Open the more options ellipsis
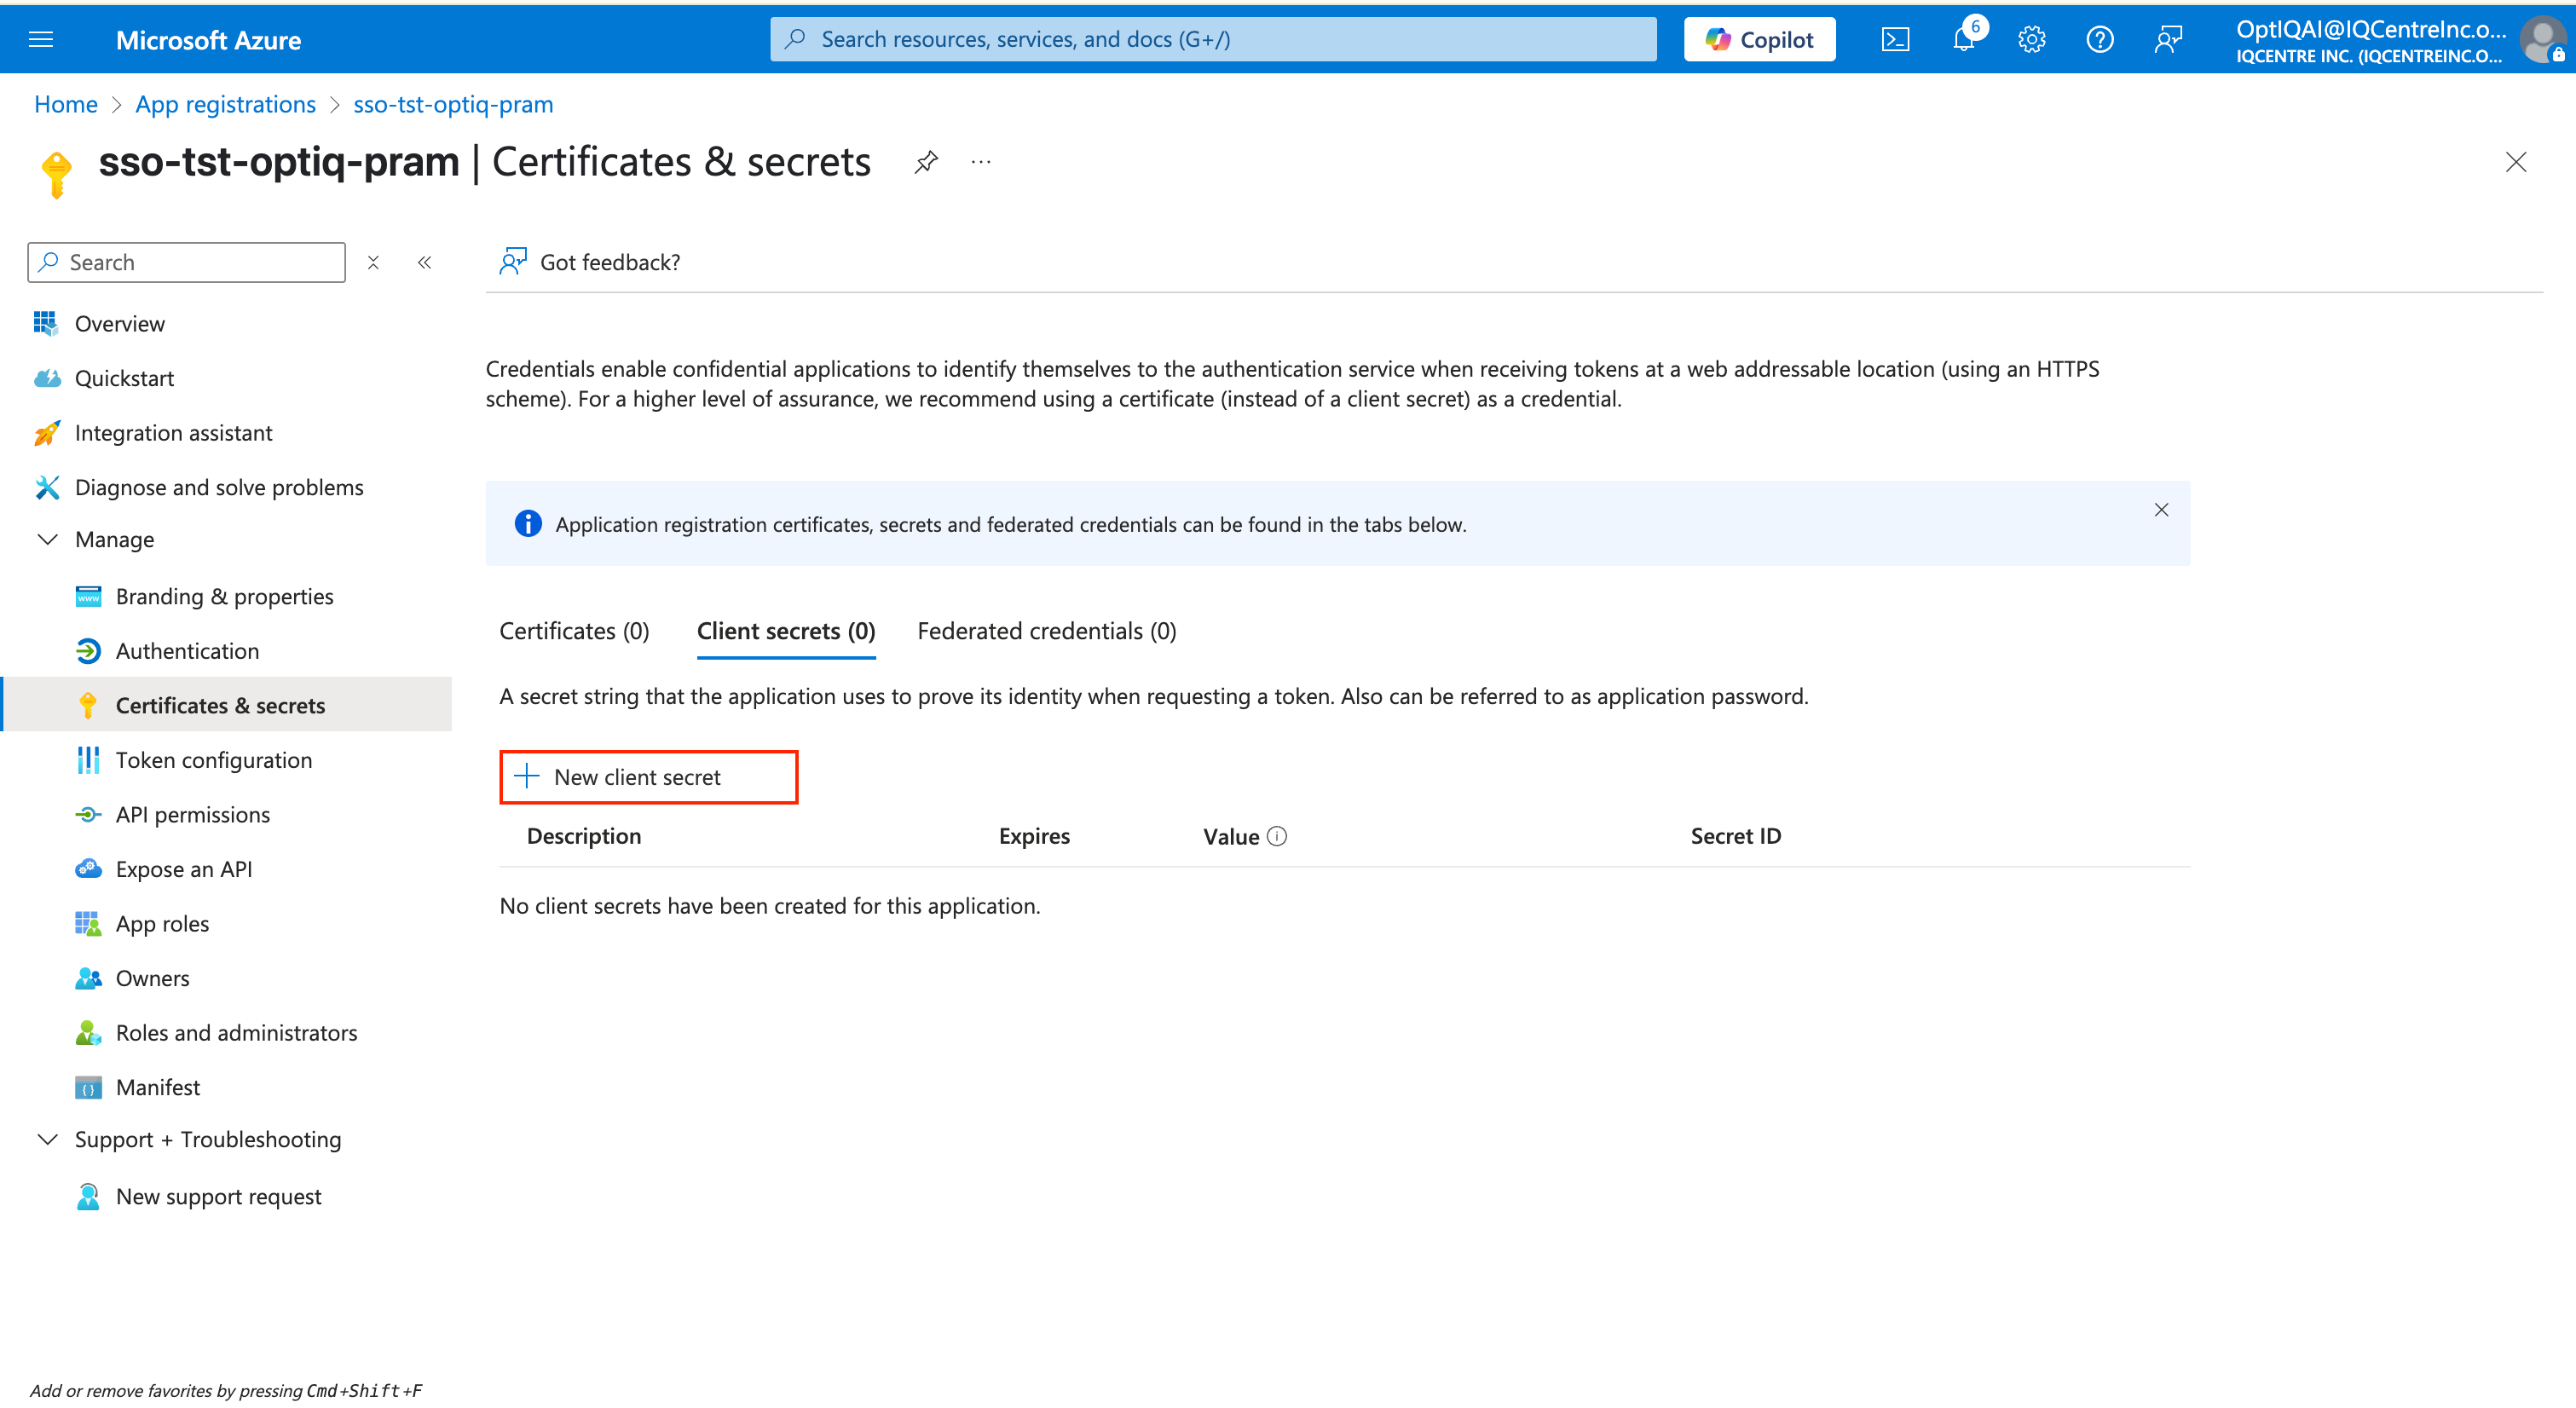Screen dimensions: 2576x1408 (981, 162)
